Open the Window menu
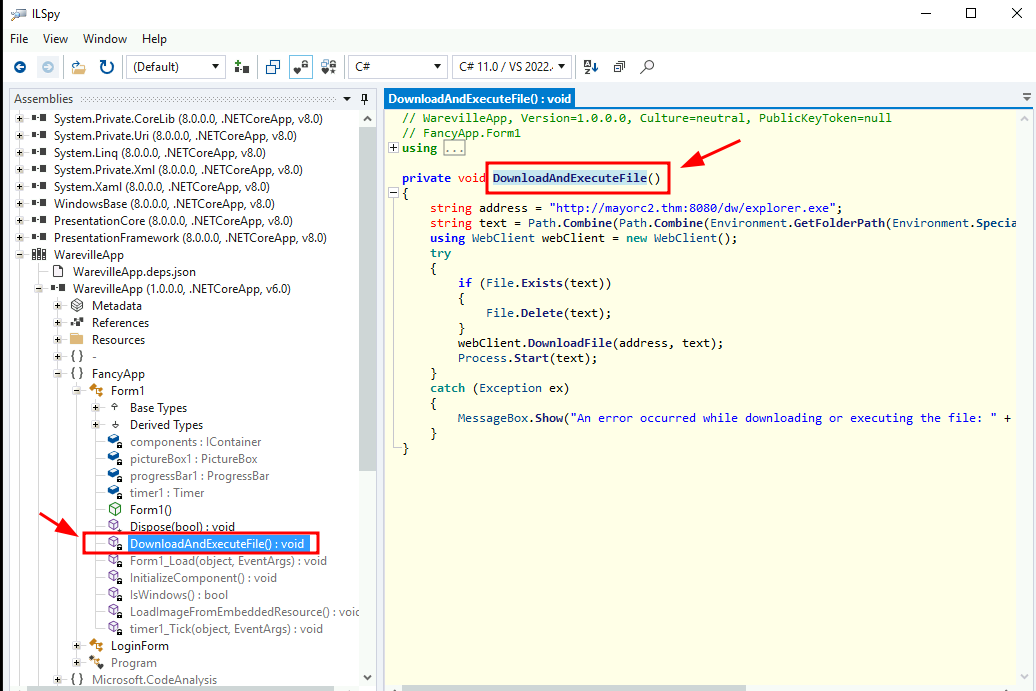The height and width of the screenshot is (691, 1036). (x=104, y=39)
